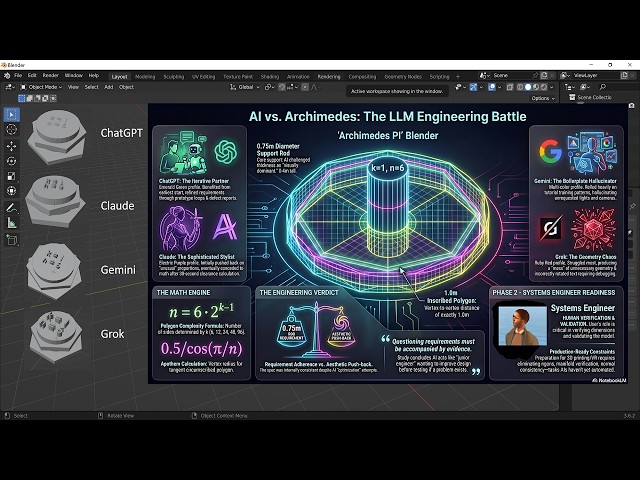Choose the Extend selection mode icon
The height and width of the screenshot is (480, 640).
(30, 98)
